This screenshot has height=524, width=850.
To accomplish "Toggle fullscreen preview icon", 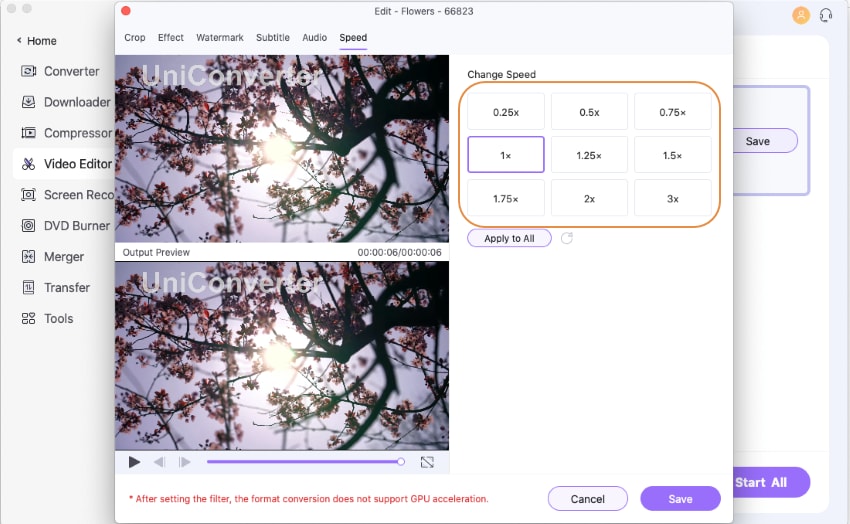I will pos(427,462).
